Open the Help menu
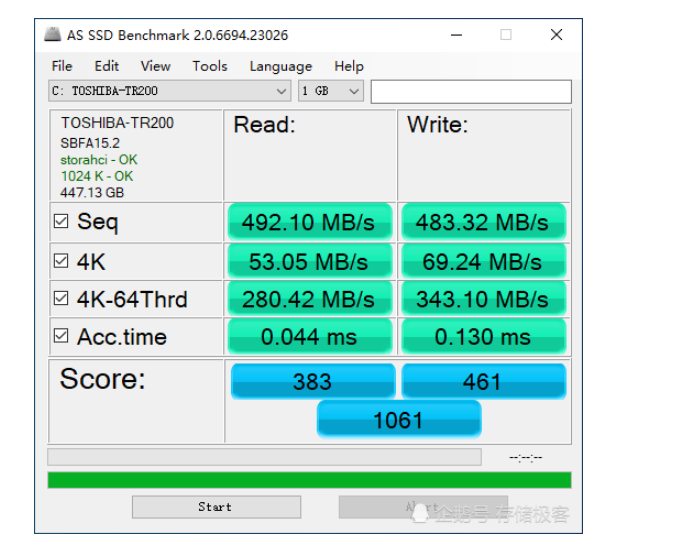This screenshot has width=699, height=539. pyautogui.click(x=348, y=66)
